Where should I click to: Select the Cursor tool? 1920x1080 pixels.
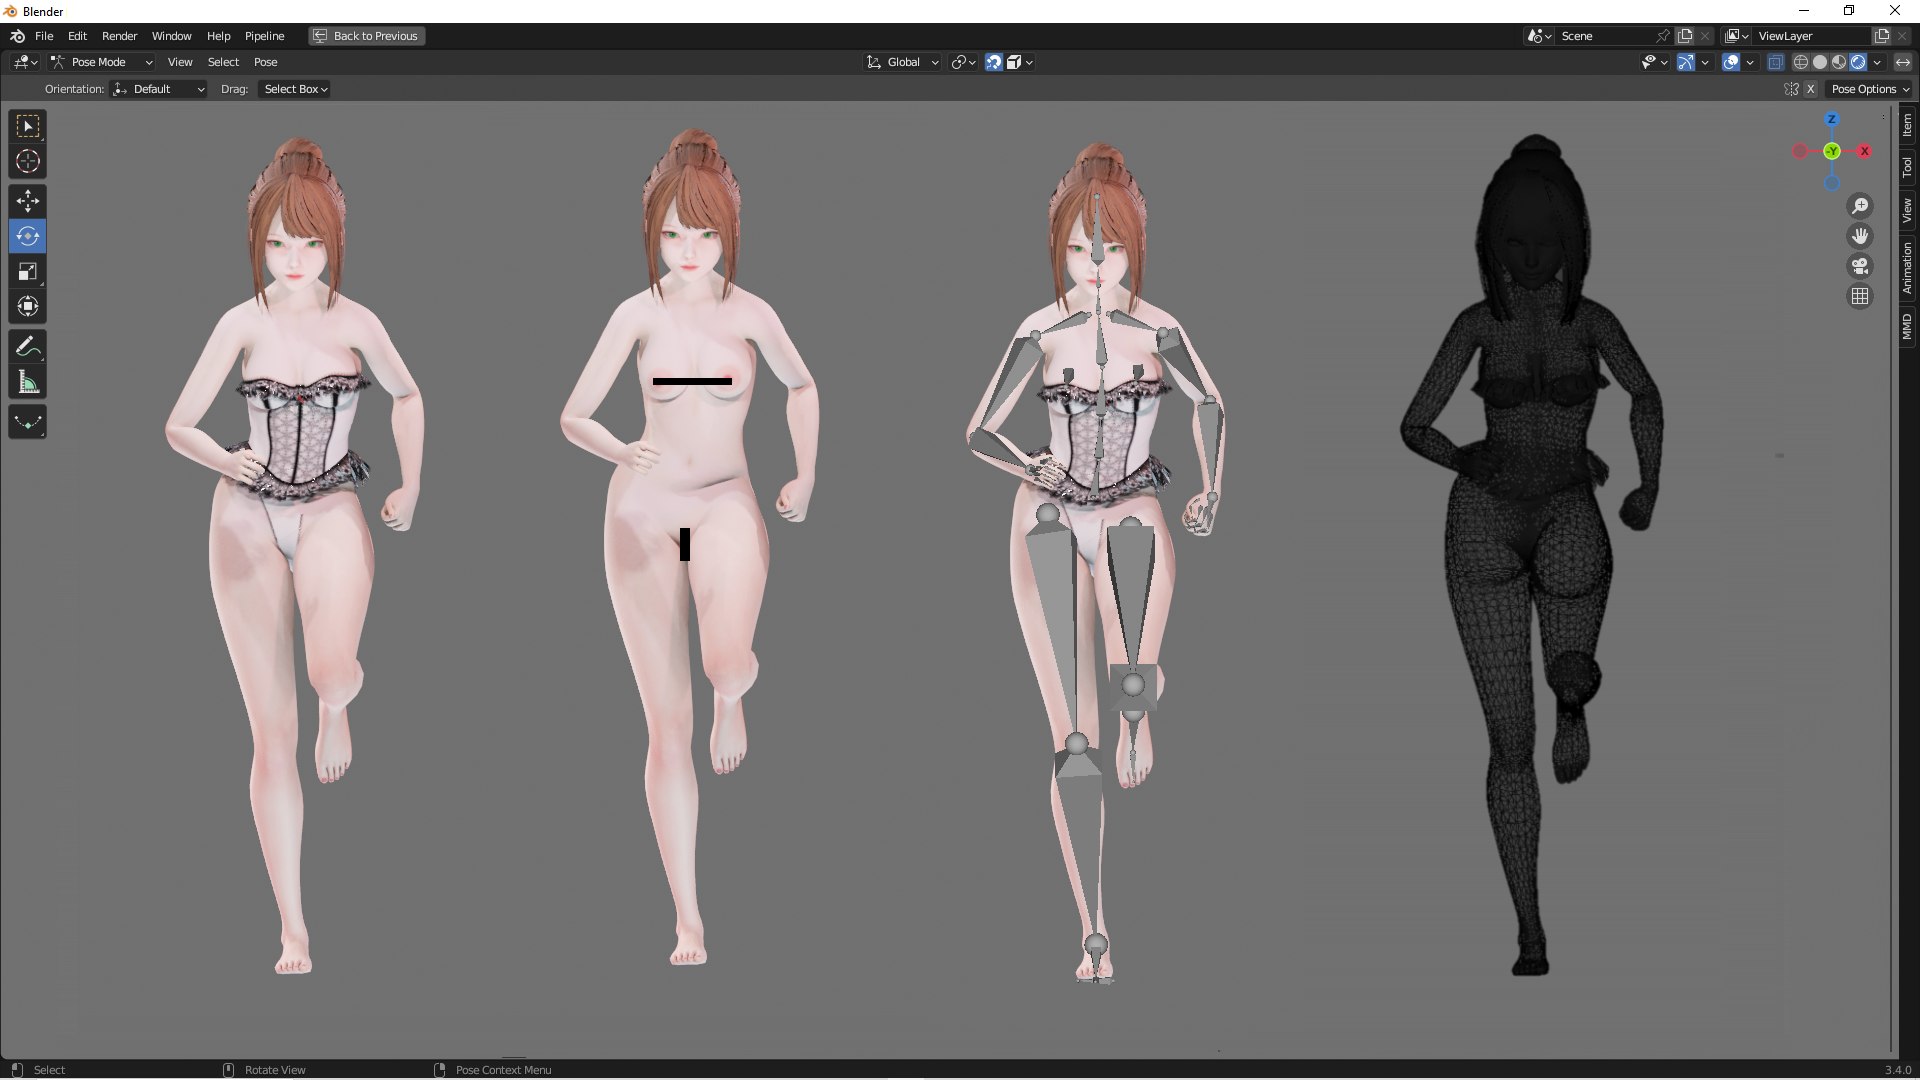(x=28, y=161)
